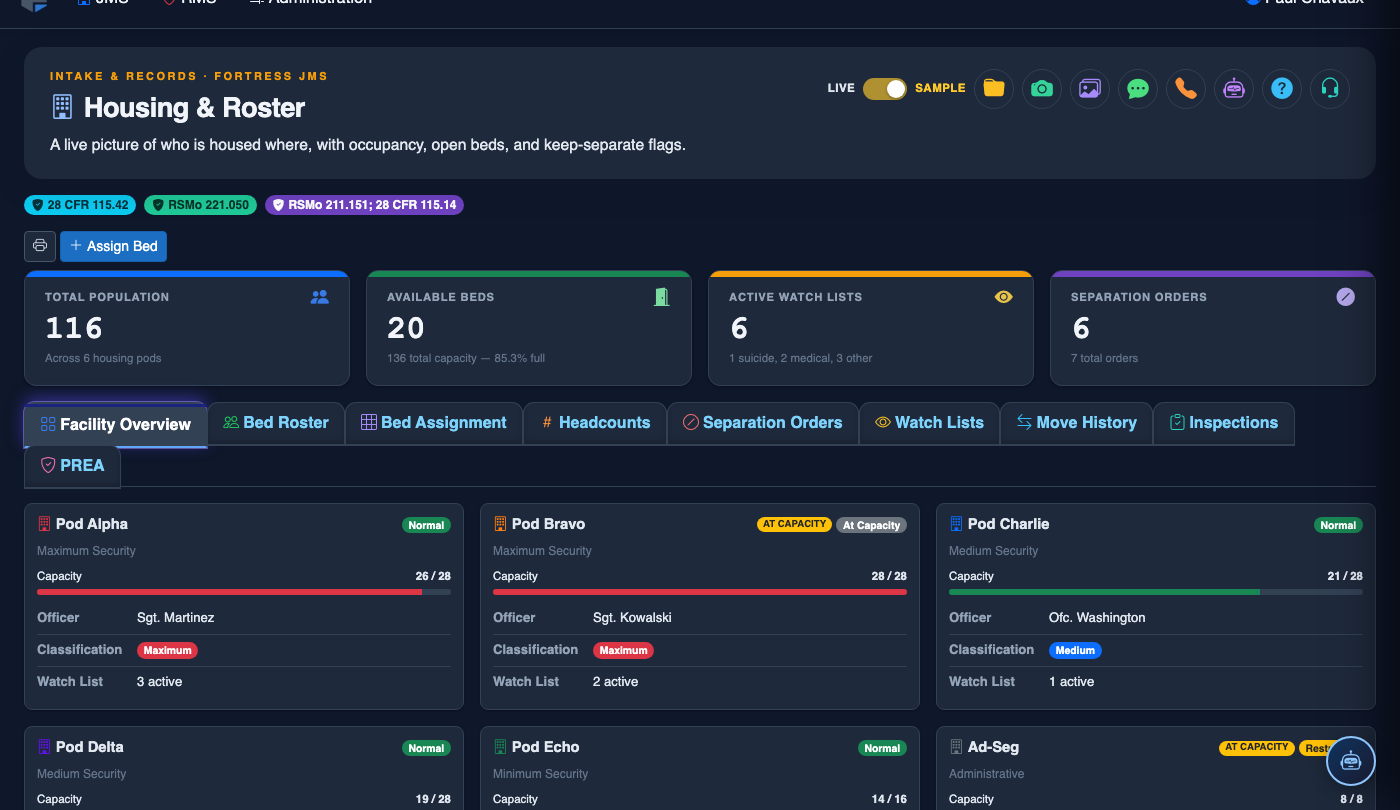Click the Pod Bravo capacity bar
The width and height of the screenshot is (1400, 810).
click(700, 592)
